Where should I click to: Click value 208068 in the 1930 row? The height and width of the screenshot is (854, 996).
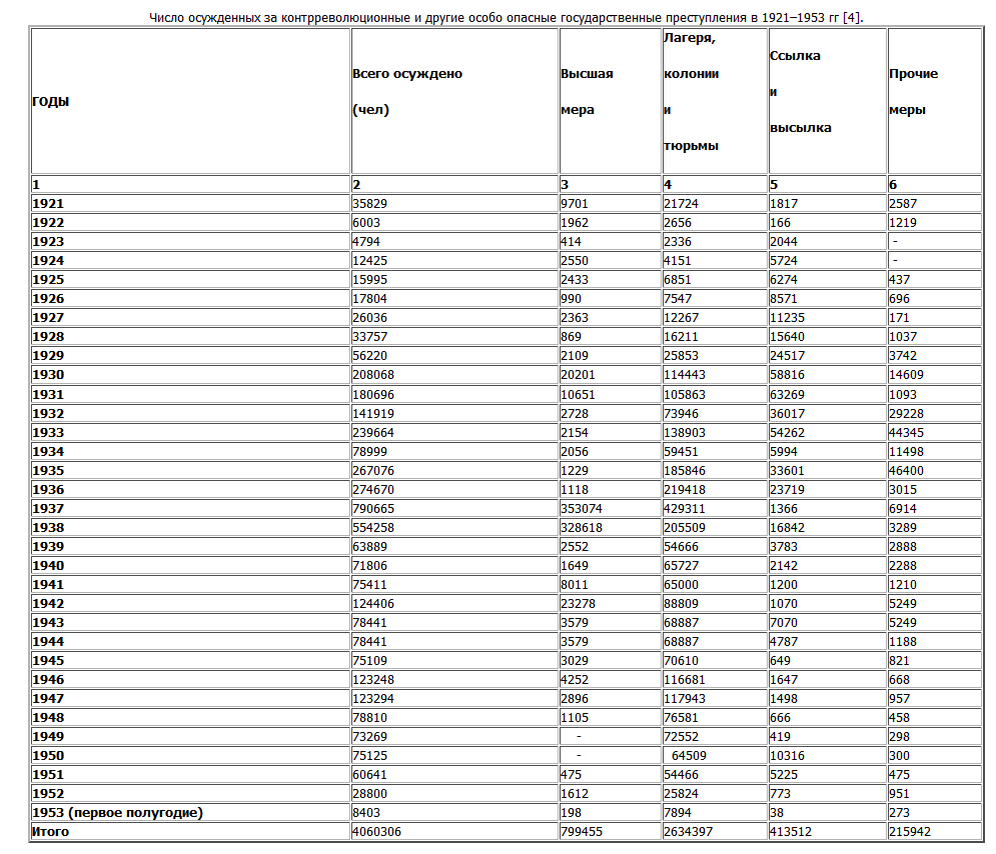tap(455, 375)
